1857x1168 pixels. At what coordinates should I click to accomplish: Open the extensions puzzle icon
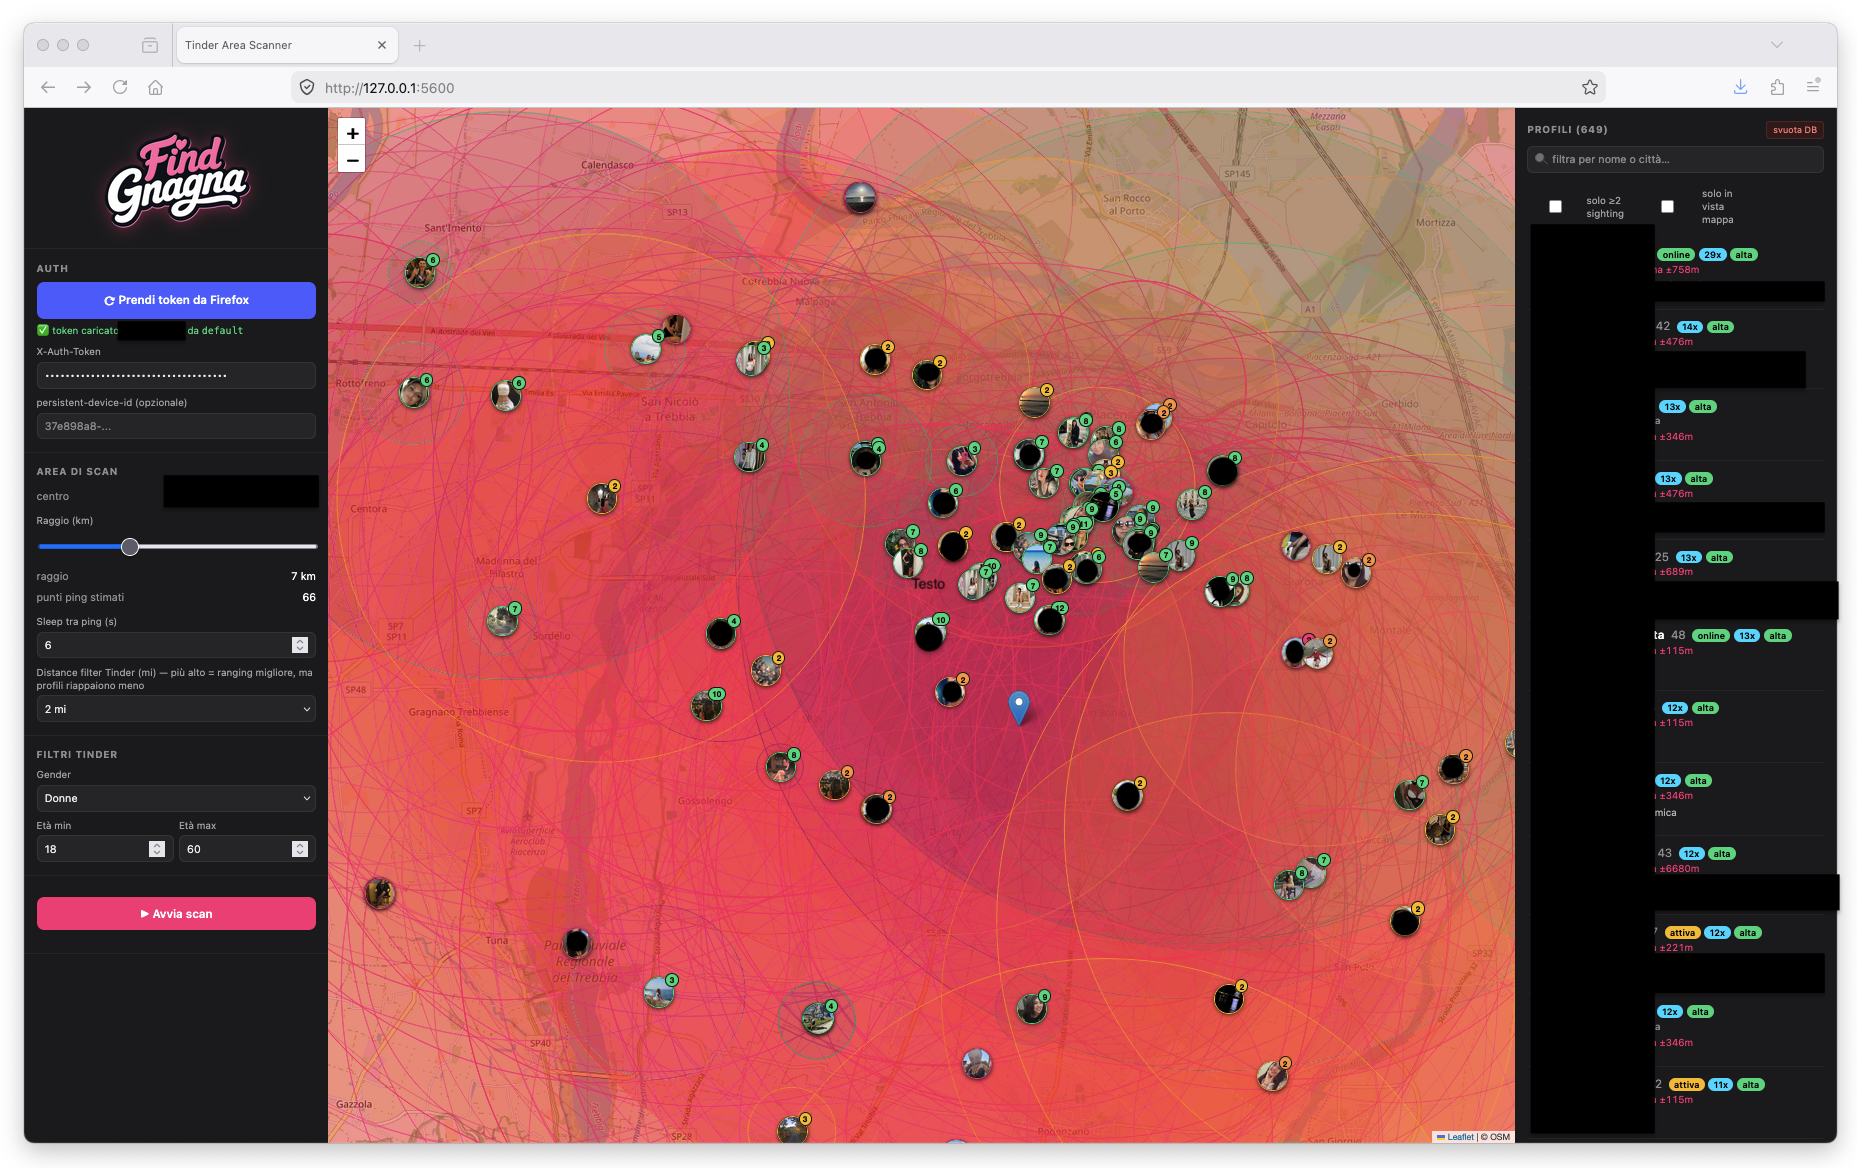tap(1777, 87)
